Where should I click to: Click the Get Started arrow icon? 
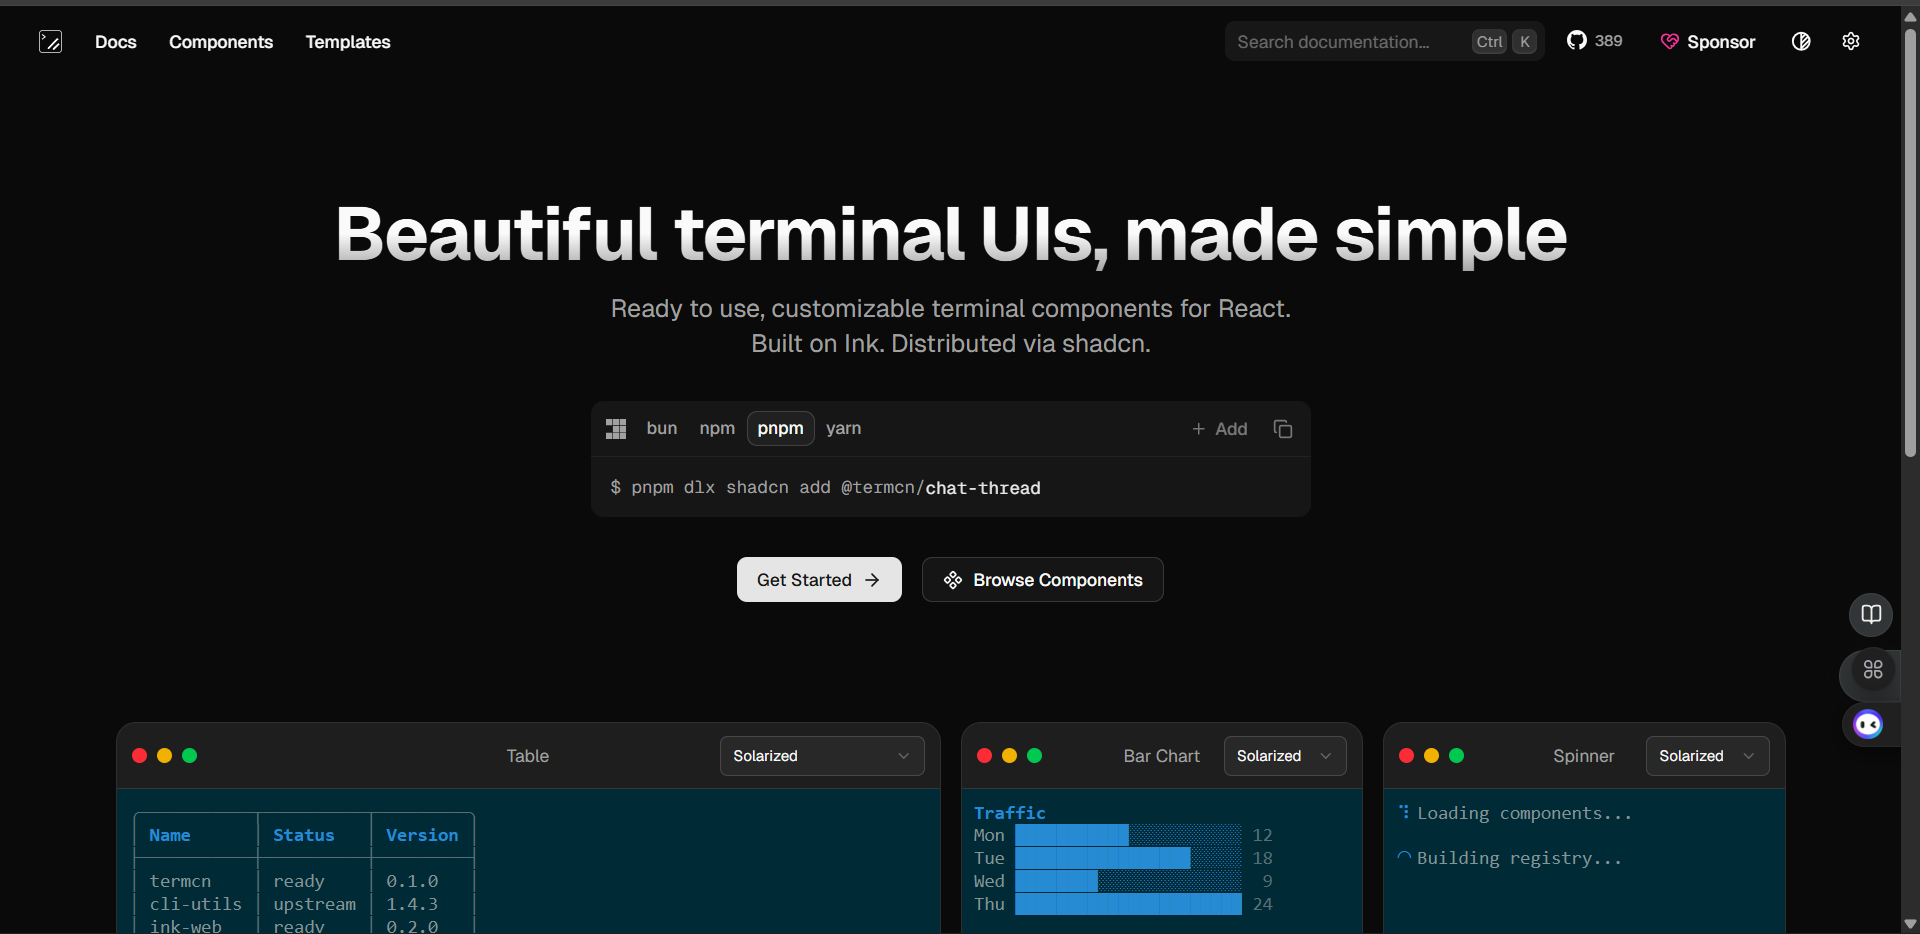[x=872, y=580]
